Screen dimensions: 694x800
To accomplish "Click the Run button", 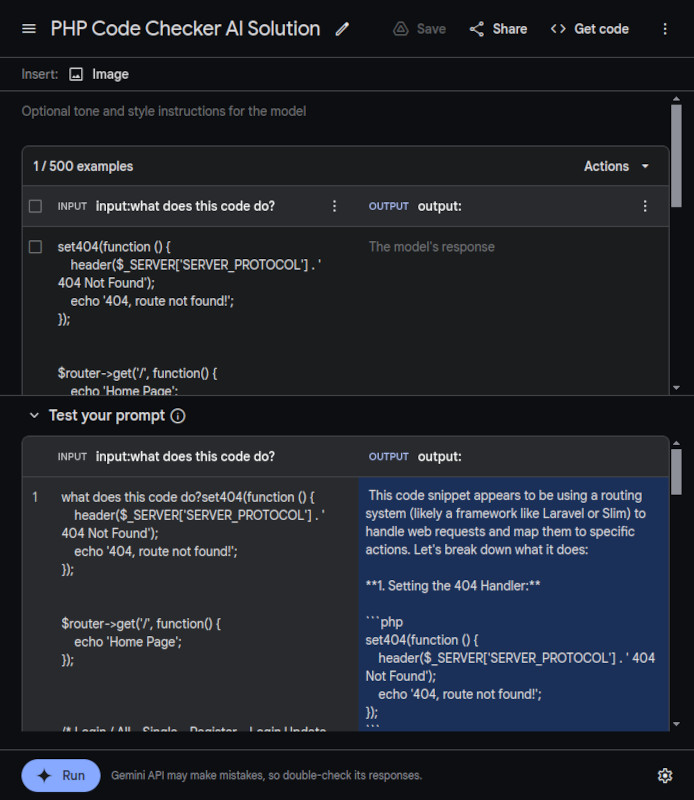I will click(x=61, y=775).
